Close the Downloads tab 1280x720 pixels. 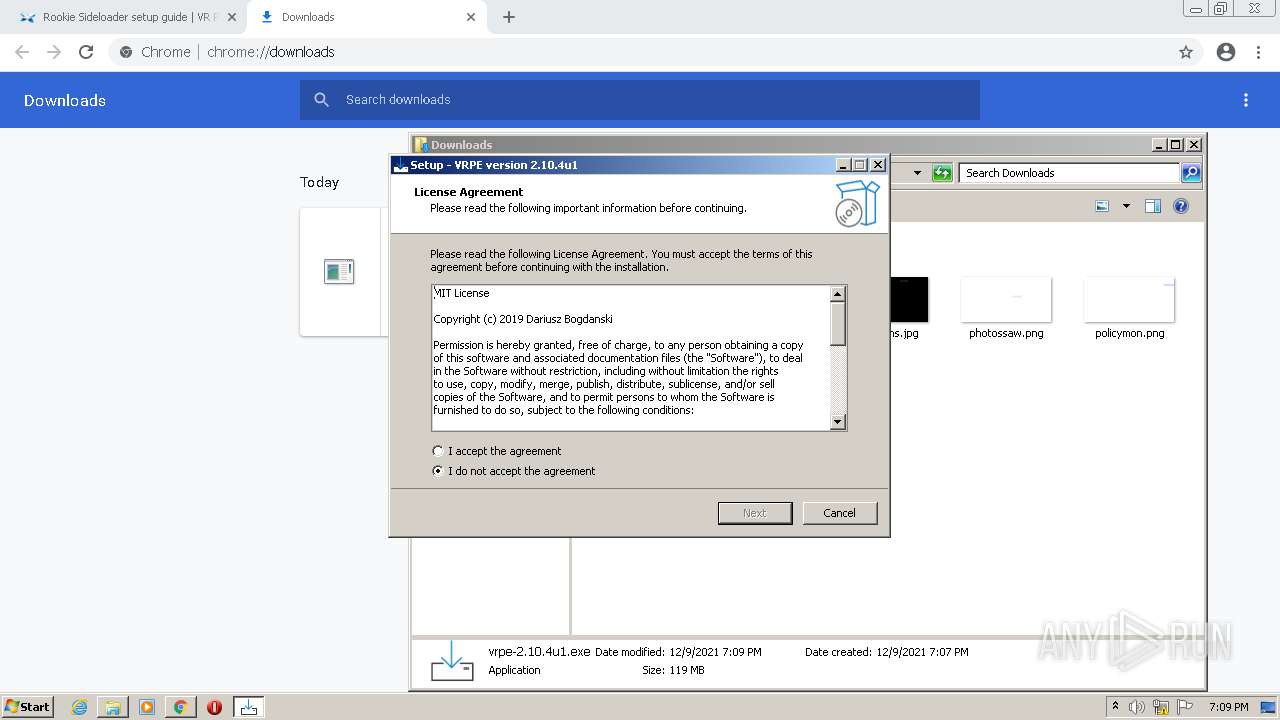tap(471, 17)
